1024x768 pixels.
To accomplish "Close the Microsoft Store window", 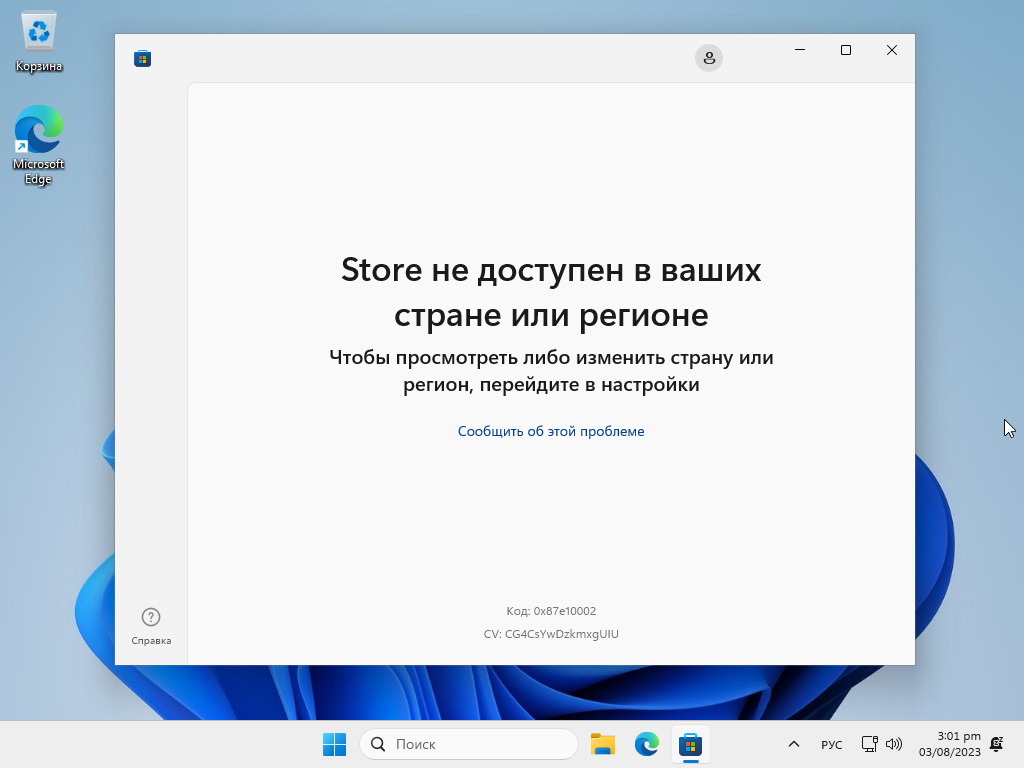I will (x=891, y=49).
